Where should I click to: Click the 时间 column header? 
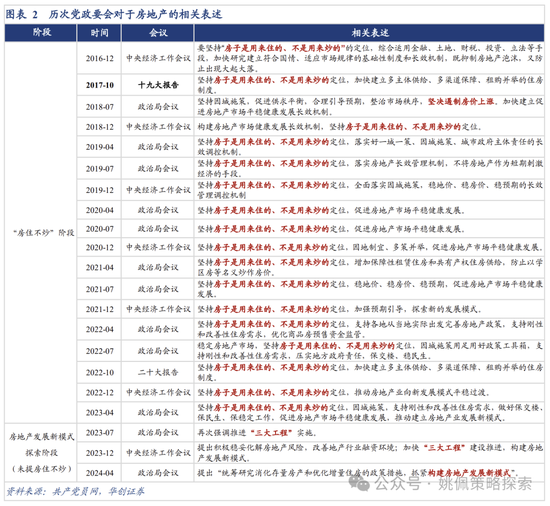coord(99,33)
